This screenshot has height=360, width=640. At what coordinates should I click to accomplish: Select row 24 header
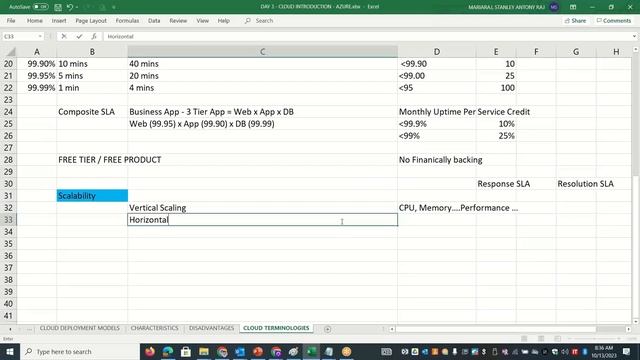[x=9, y=112]
